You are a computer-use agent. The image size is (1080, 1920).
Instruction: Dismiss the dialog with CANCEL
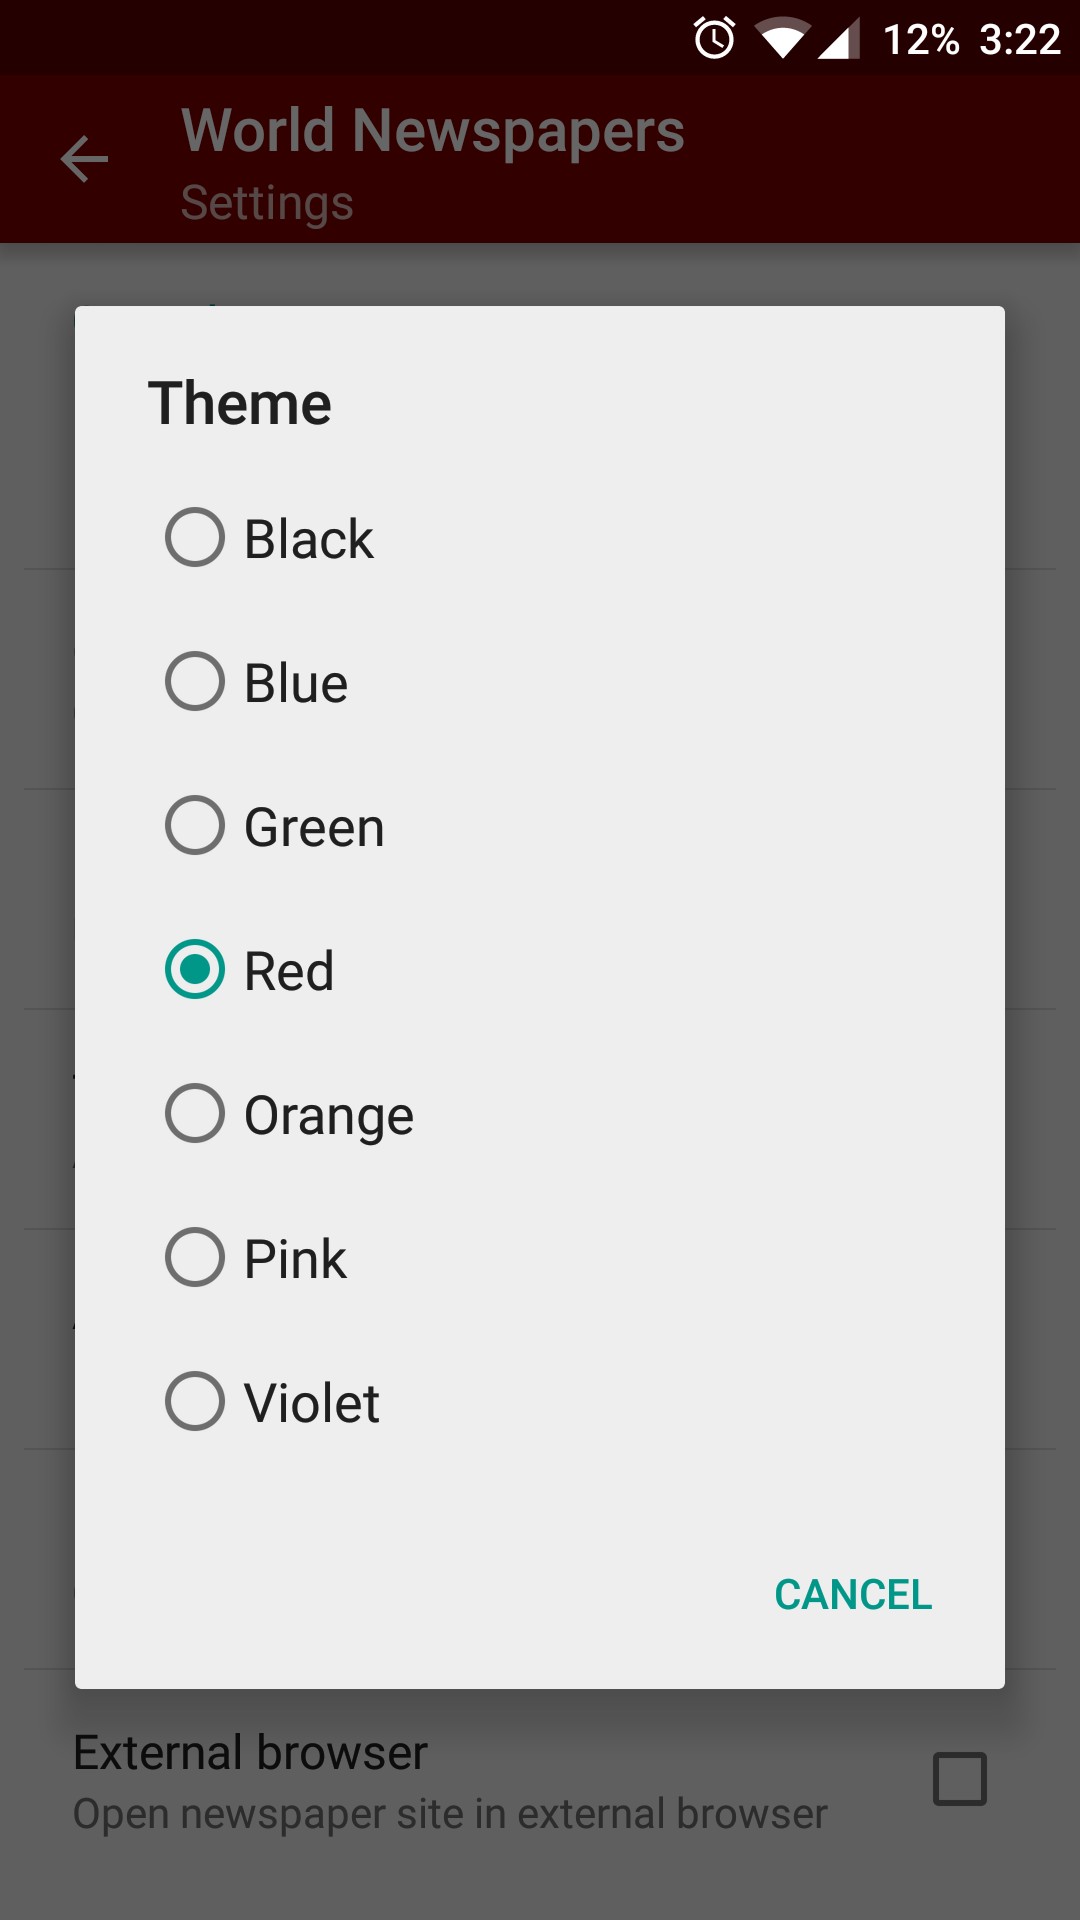click(853, 1595)
